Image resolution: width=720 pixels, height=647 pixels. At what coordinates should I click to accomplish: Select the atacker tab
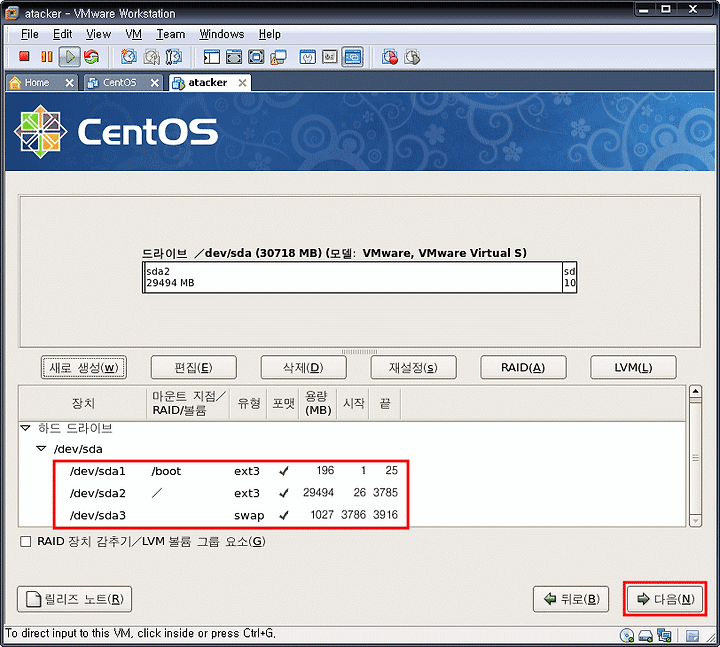coord(209,83)
